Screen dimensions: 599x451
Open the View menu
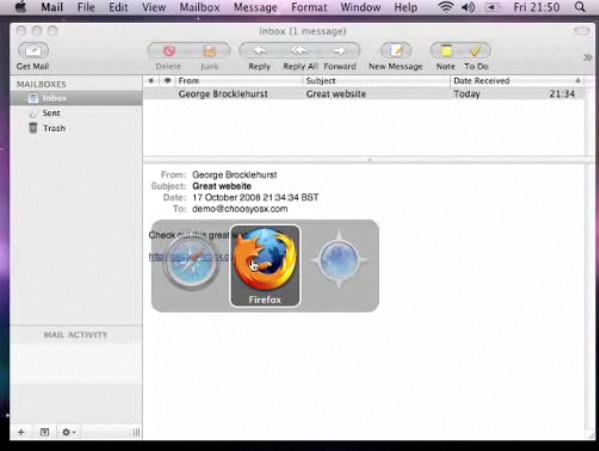point(154,7)
